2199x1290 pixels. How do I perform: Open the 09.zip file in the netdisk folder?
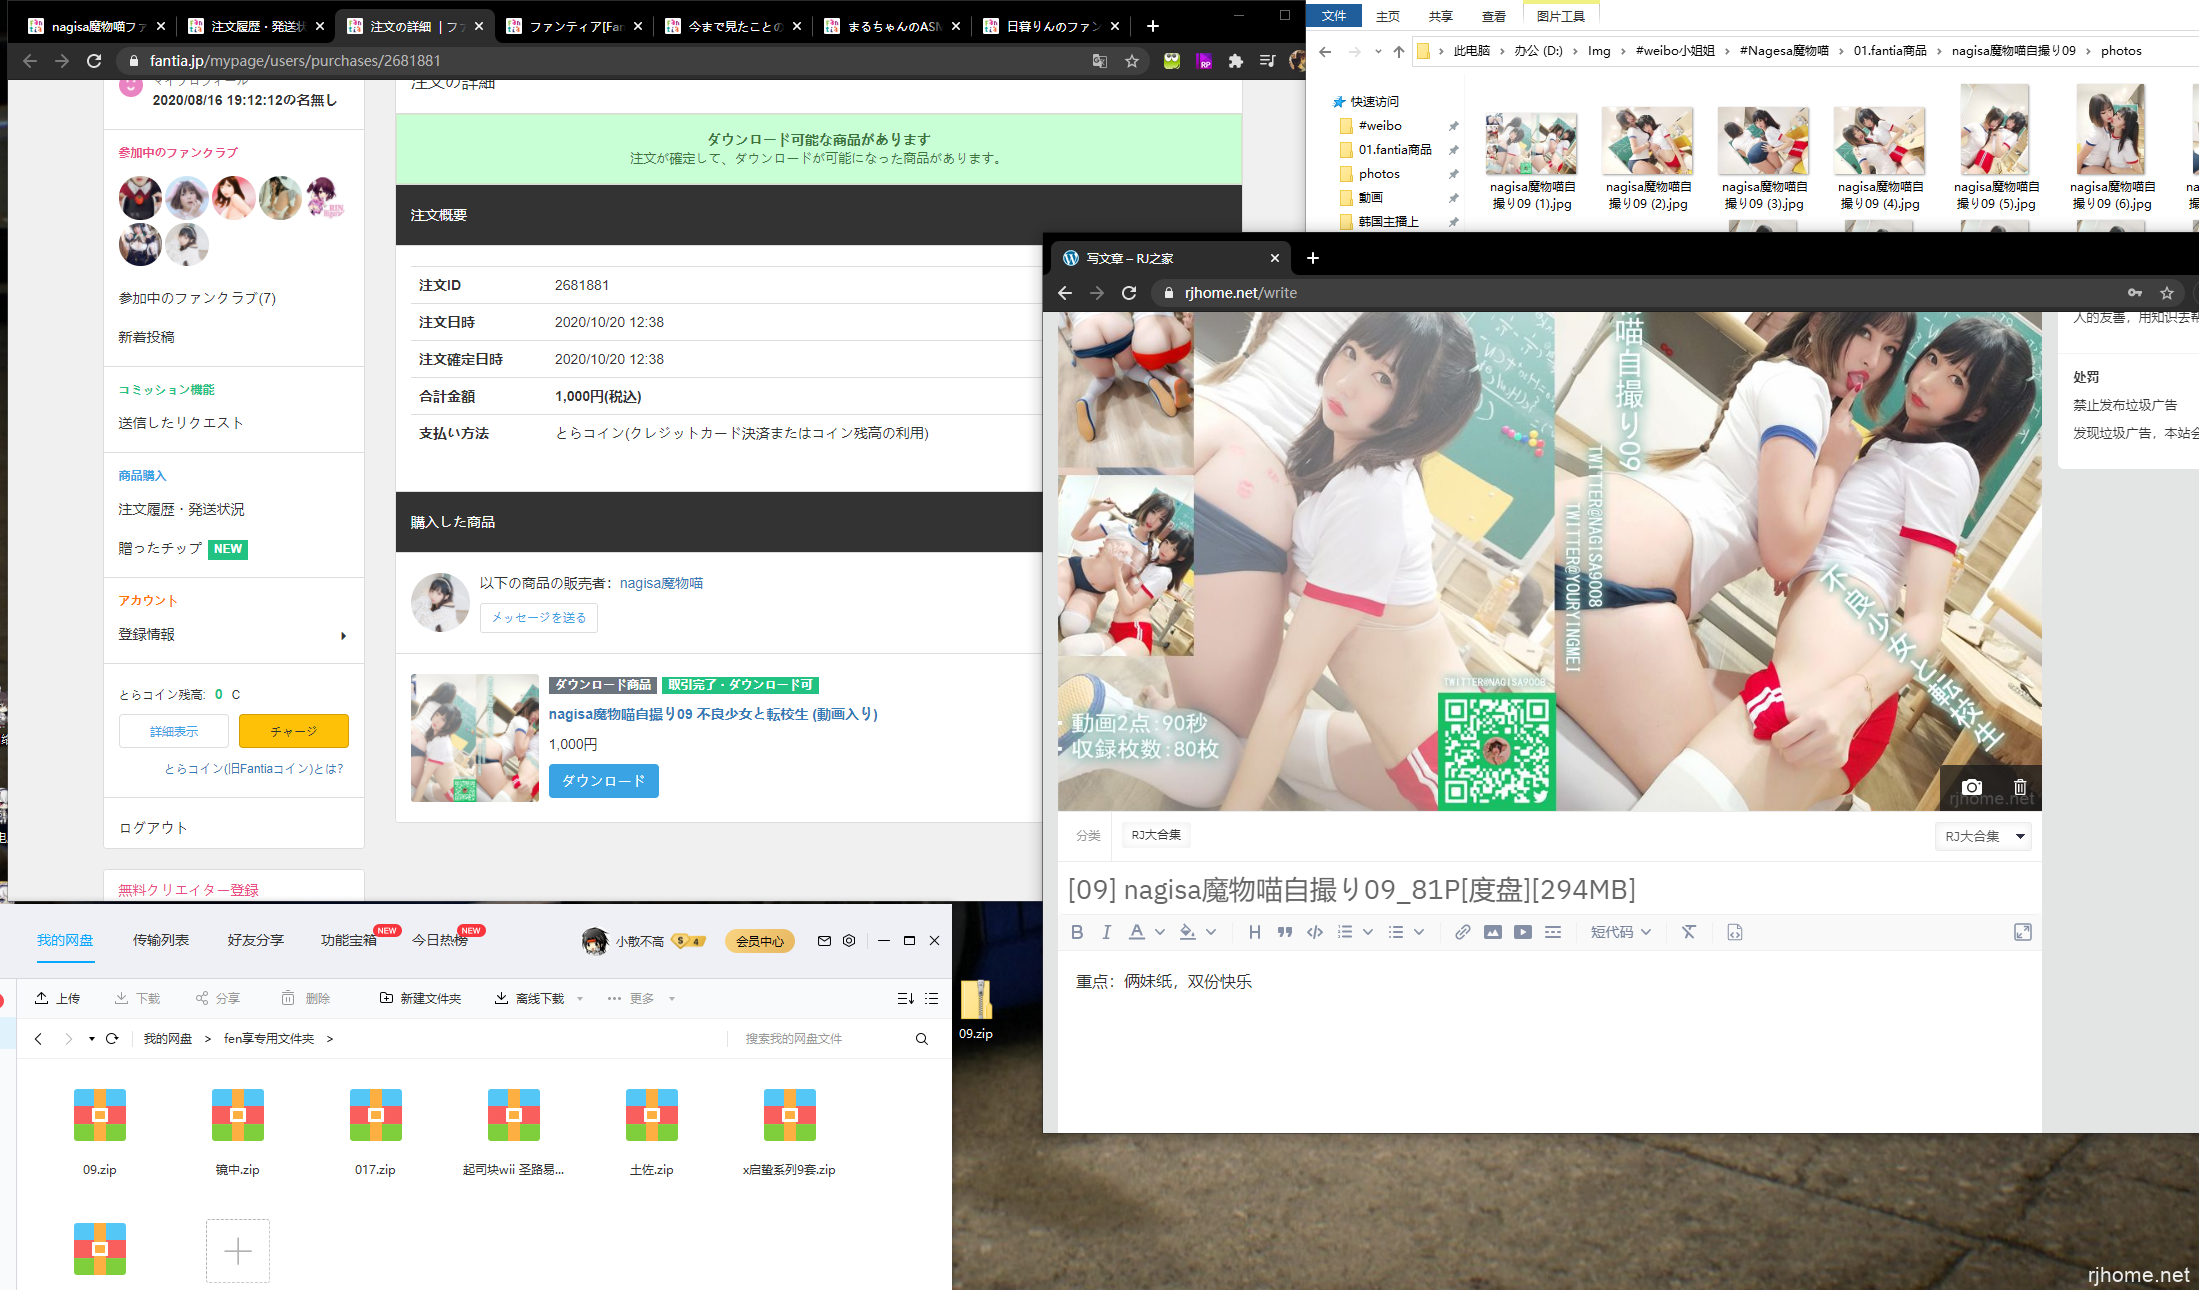99,1114
